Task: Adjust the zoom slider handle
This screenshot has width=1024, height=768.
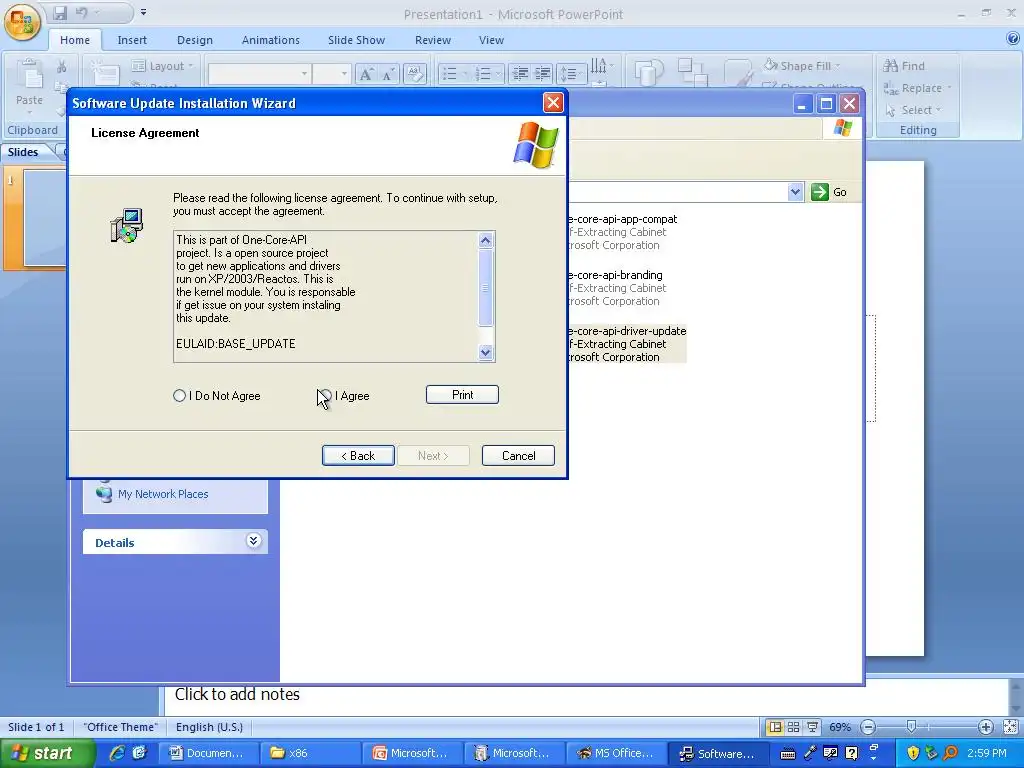Action: click(x=911, y=726)
